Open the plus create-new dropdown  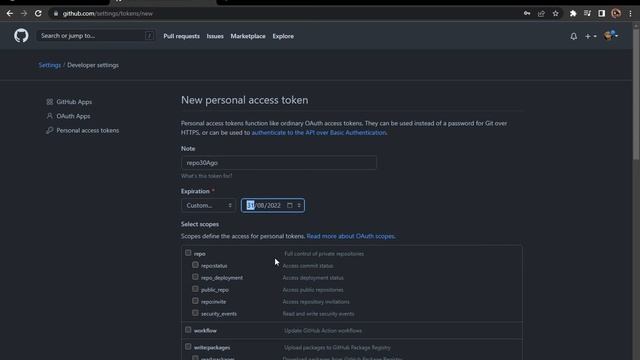click(x=591, y=36)
